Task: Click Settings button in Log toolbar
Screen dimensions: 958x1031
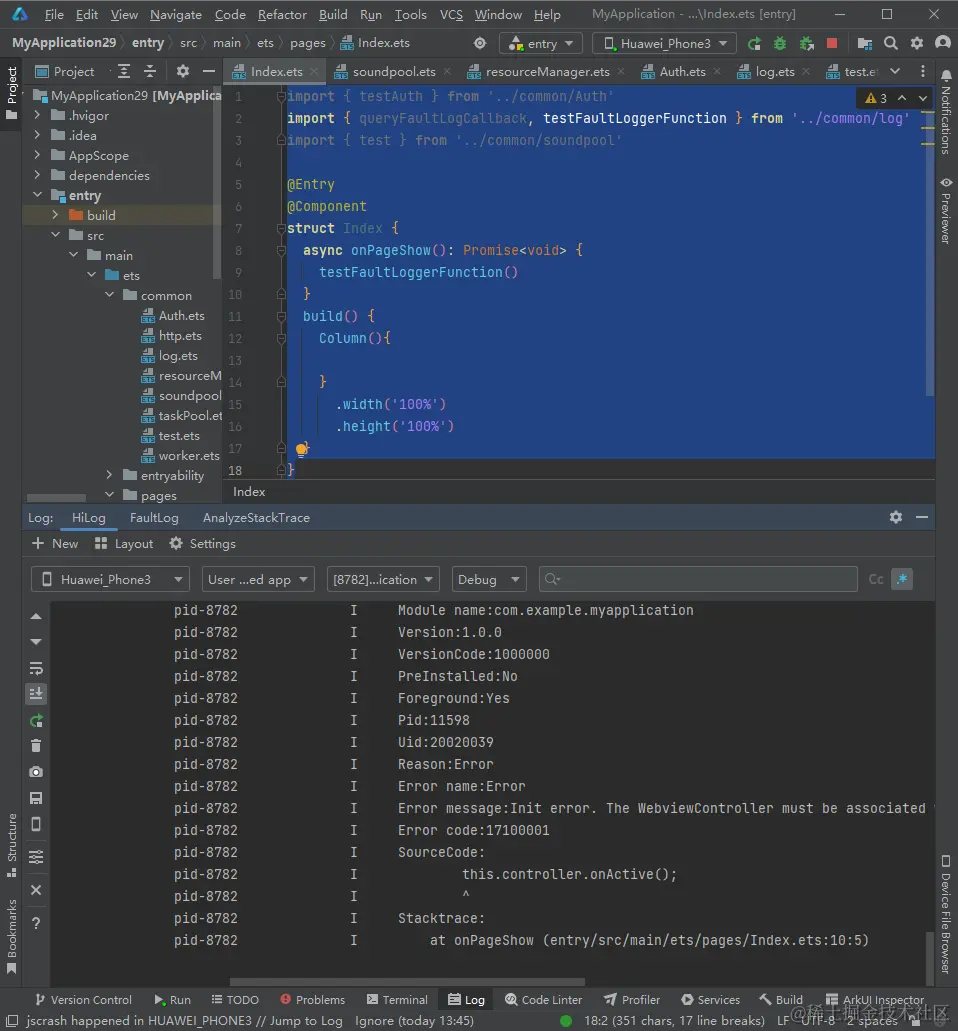Action: (x=203, y=544)
